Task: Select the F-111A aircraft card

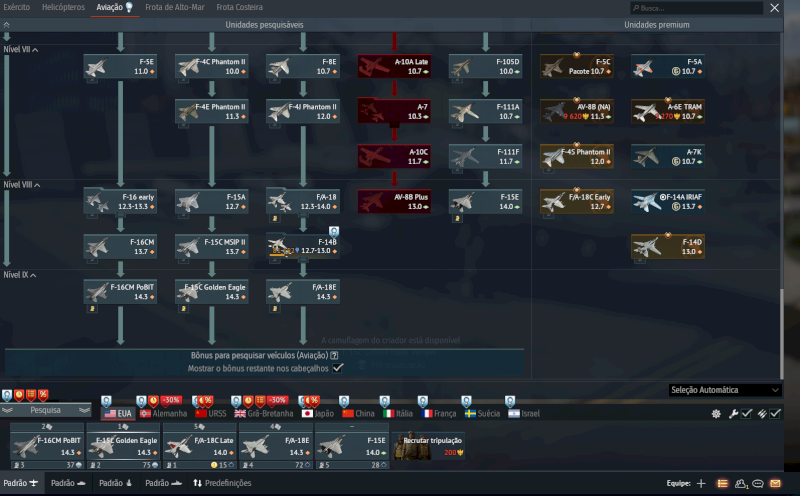Action: [x=485, y=111]
